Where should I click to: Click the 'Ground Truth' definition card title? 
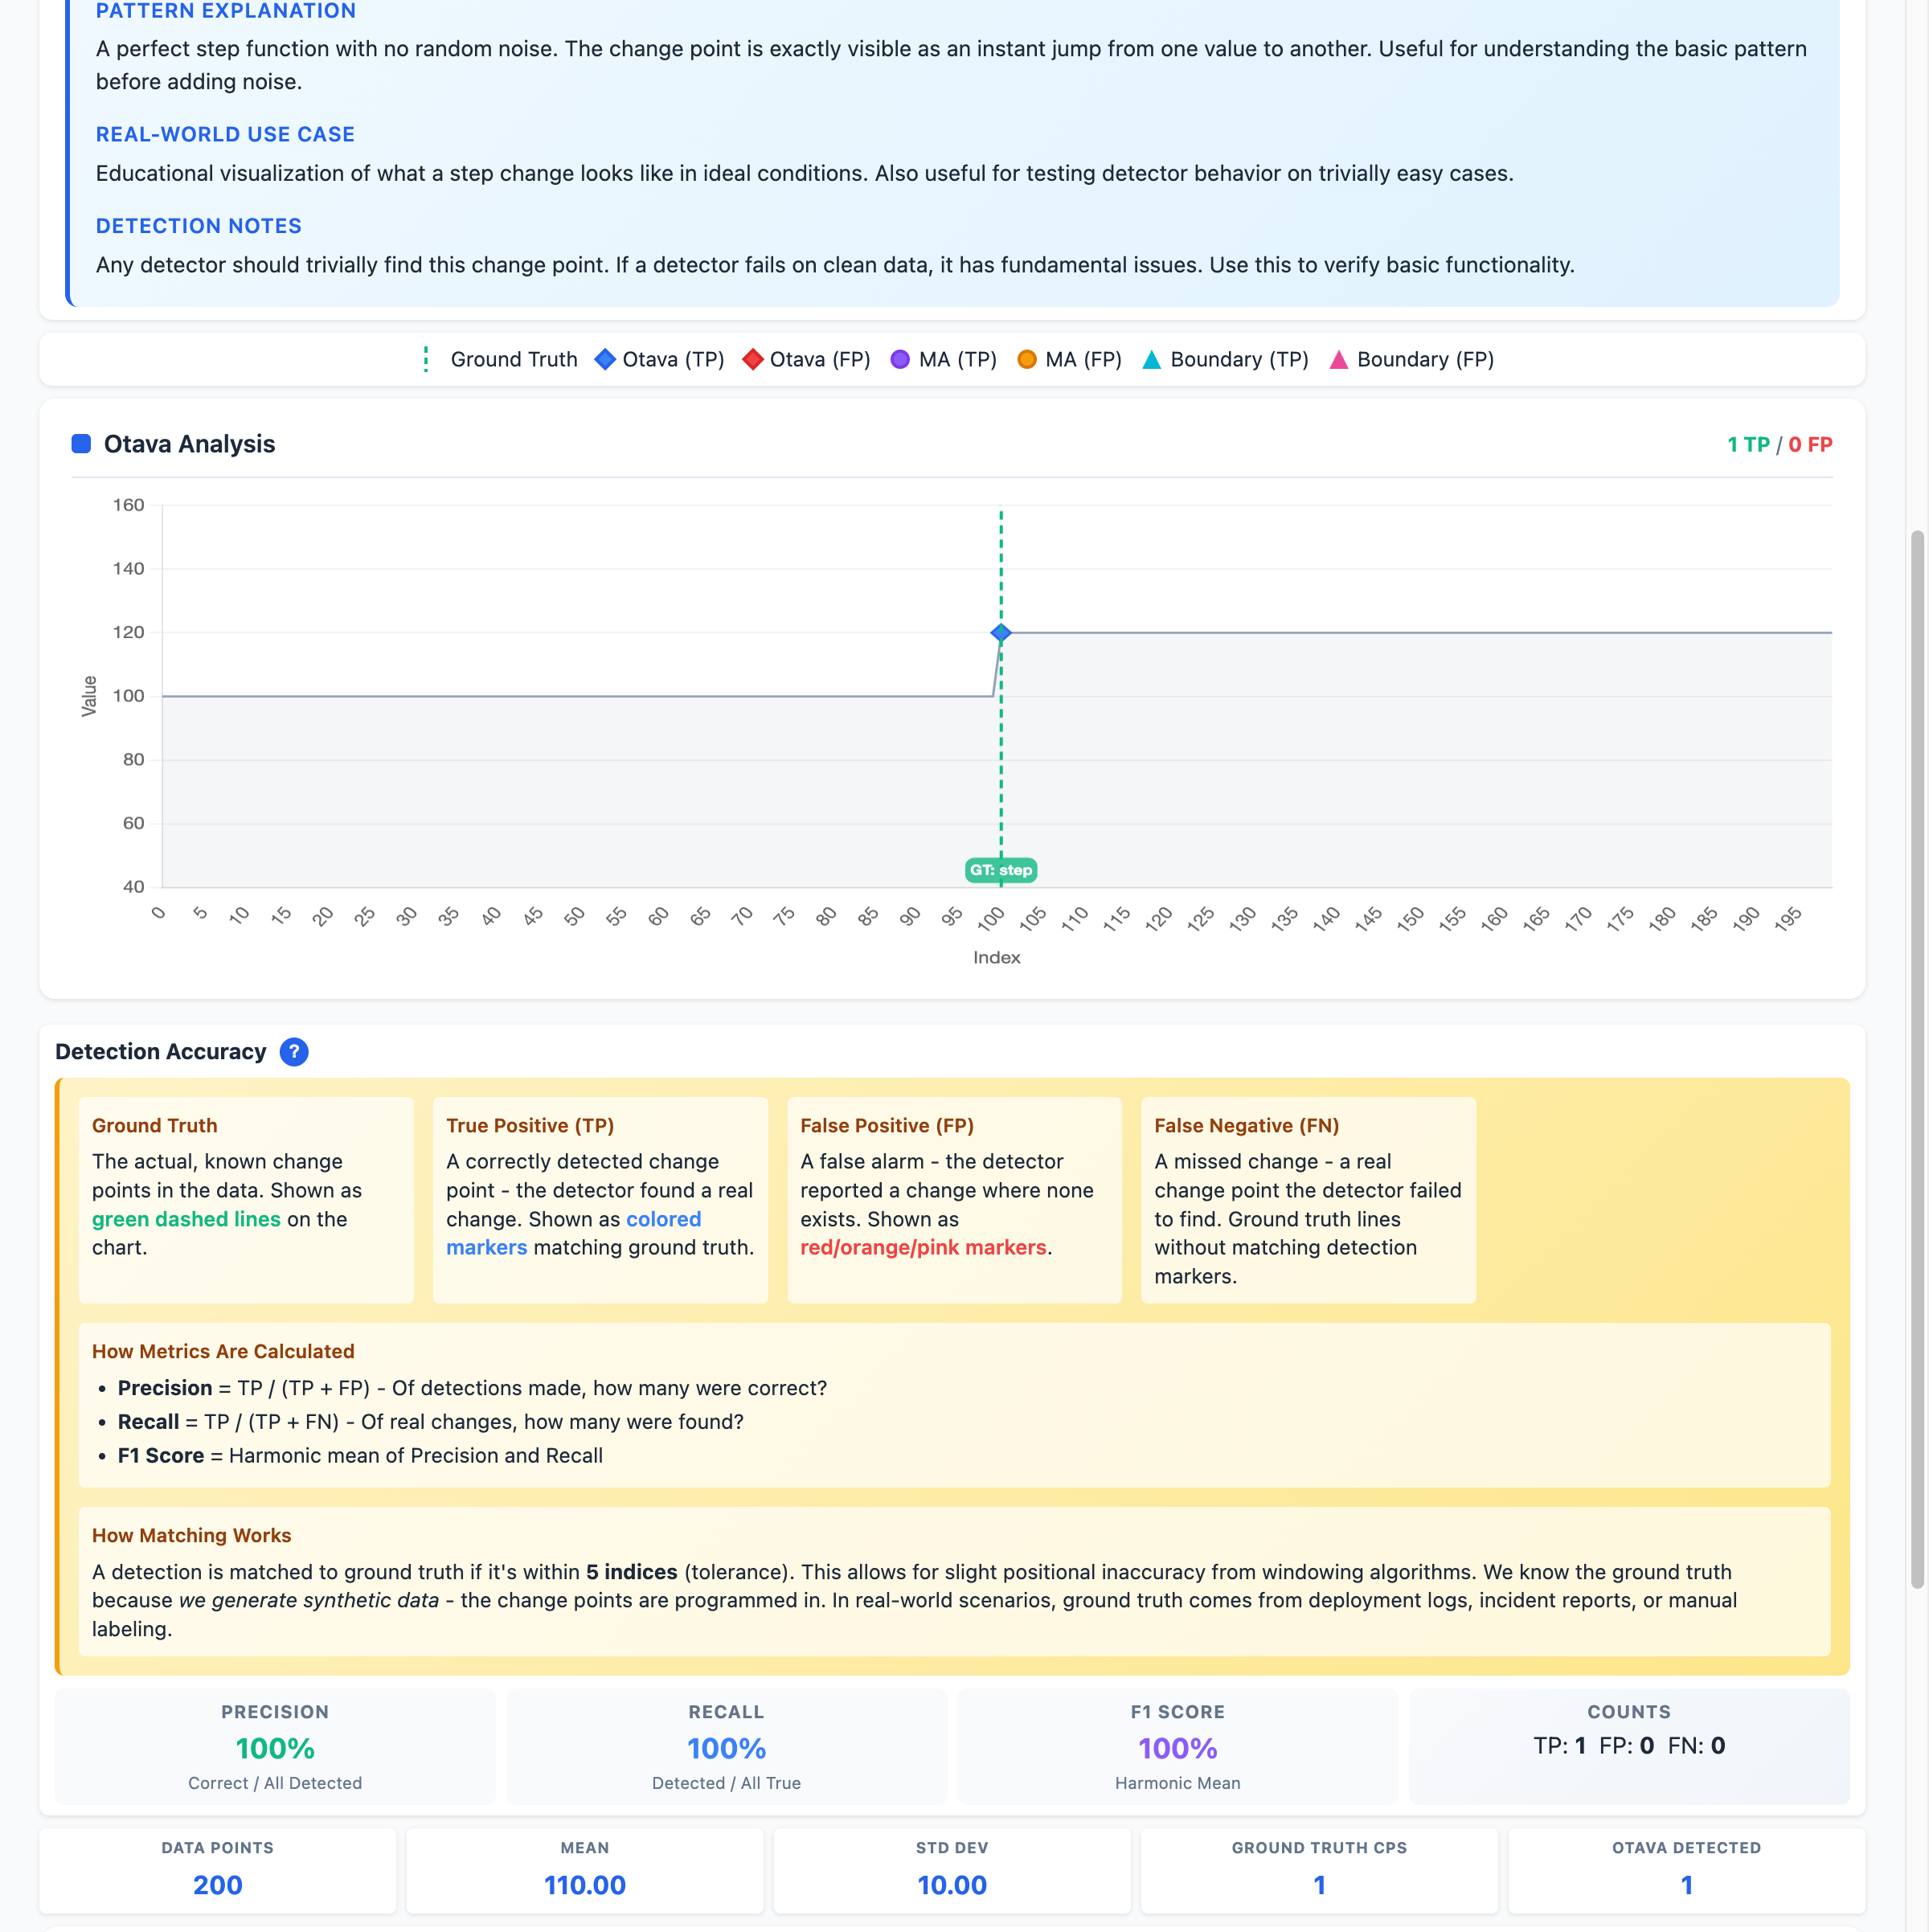154,1125
